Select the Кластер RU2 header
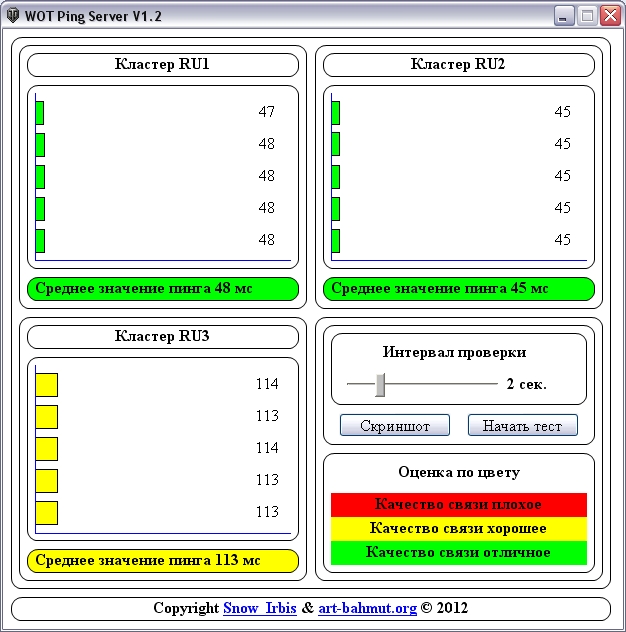The width and height of the screenshot is (626, 632). click(x=459, y=65)
